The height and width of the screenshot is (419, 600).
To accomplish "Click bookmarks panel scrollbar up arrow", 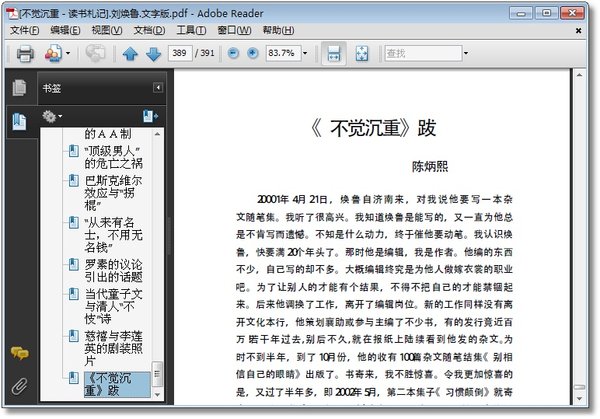I will 157,134.
